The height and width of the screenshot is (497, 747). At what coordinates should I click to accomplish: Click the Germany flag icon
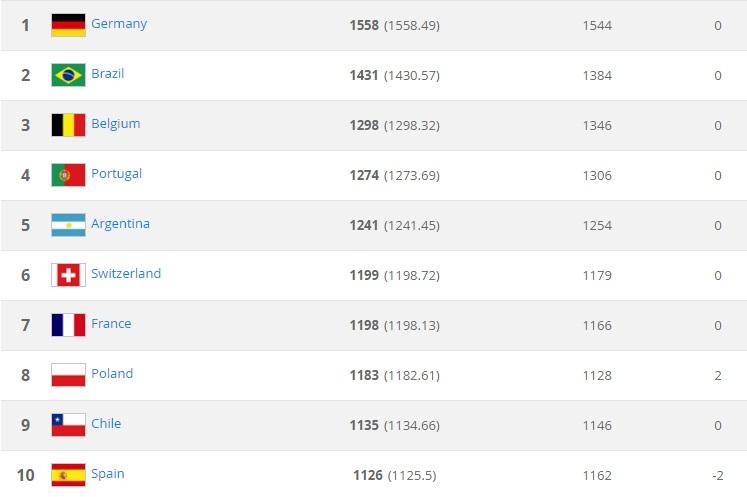pyautogui.click(x=68, y=25)
